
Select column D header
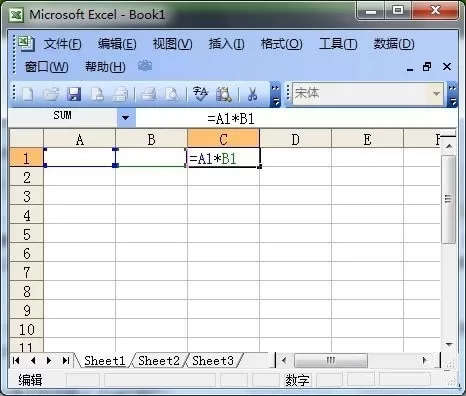click(x=295, y=139)
